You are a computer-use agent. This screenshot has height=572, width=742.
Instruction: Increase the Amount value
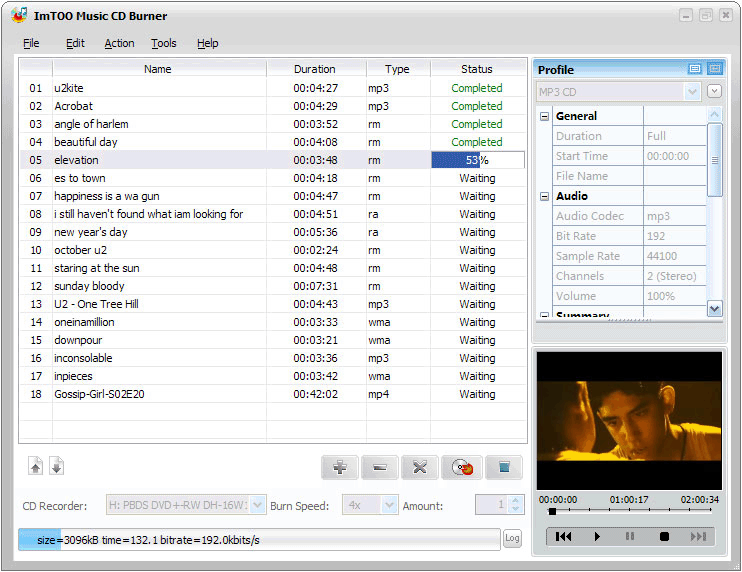click(x=515, y=501)
